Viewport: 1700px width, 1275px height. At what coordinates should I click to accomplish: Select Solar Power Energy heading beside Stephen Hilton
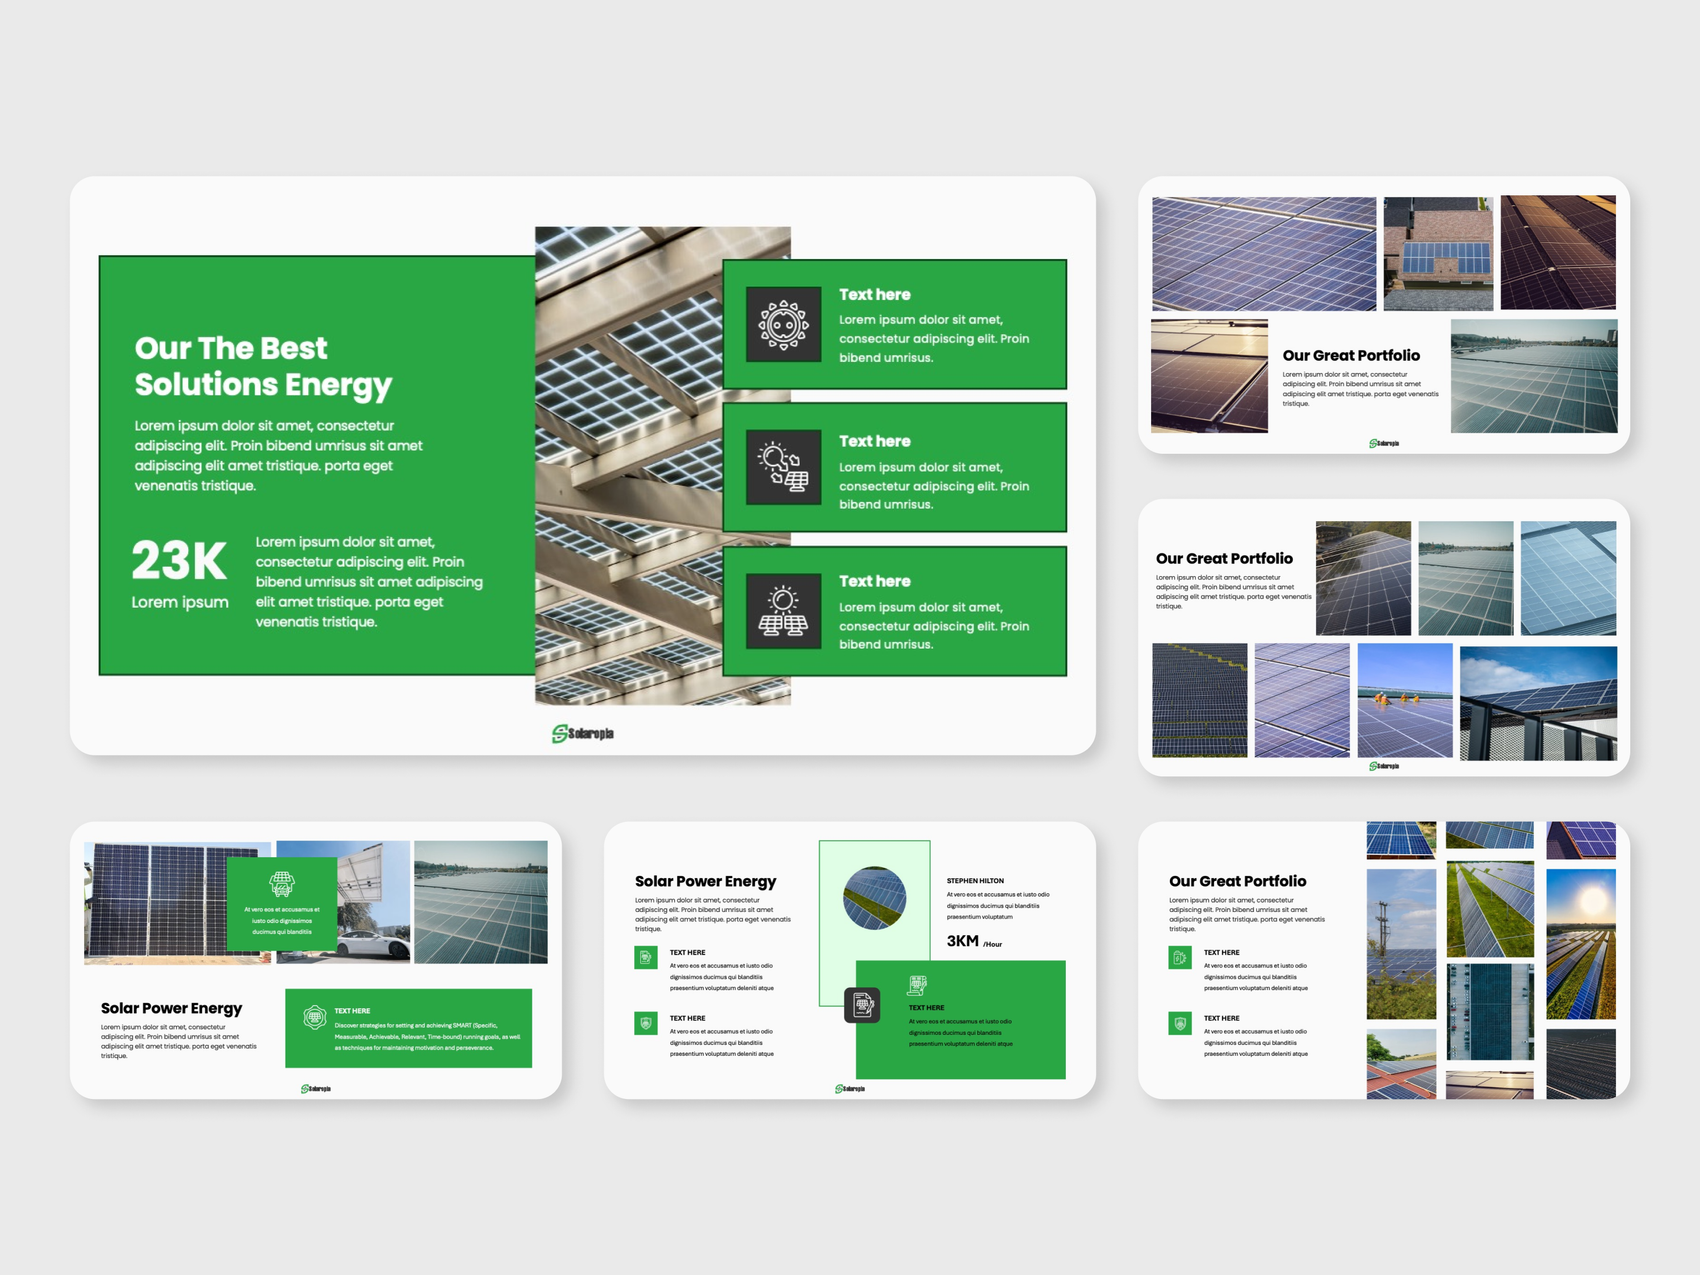[x=705, y=881]
